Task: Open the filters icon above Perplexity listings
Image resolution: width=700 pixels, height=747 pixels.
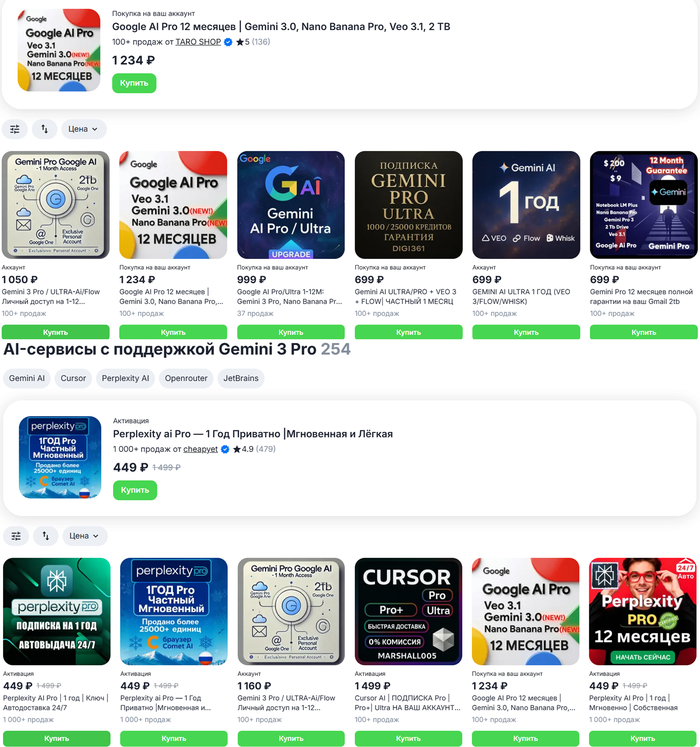Action: pos(16,536)
